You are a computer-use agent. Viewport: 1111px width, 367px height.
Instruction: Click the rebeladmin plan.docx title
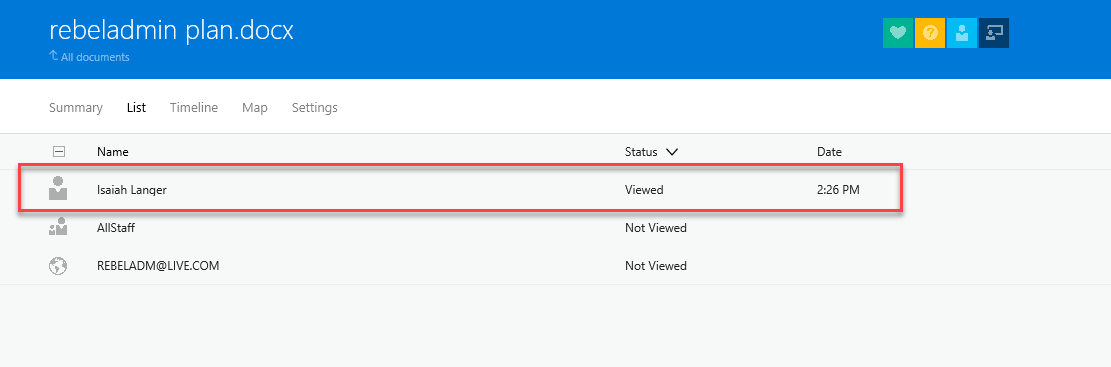171,30
